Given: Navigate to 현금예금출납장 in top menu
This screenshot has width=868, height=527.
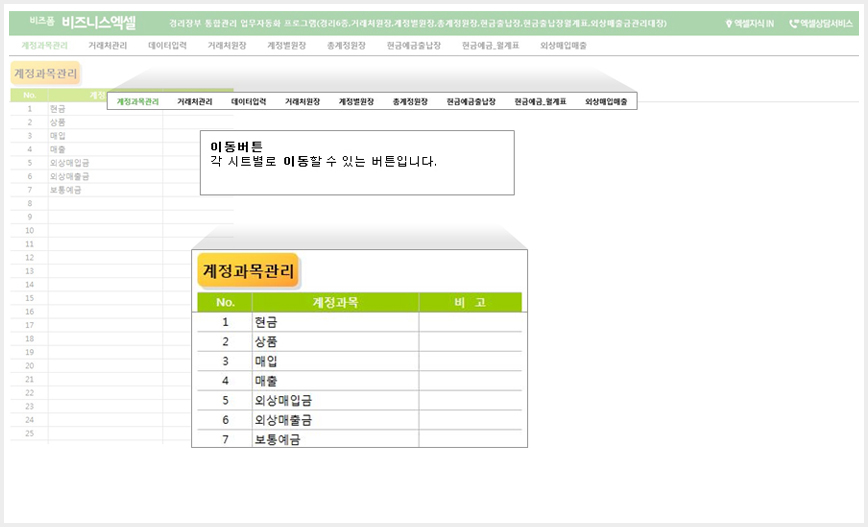Looking at the screenshot, I should coord(414,45).
